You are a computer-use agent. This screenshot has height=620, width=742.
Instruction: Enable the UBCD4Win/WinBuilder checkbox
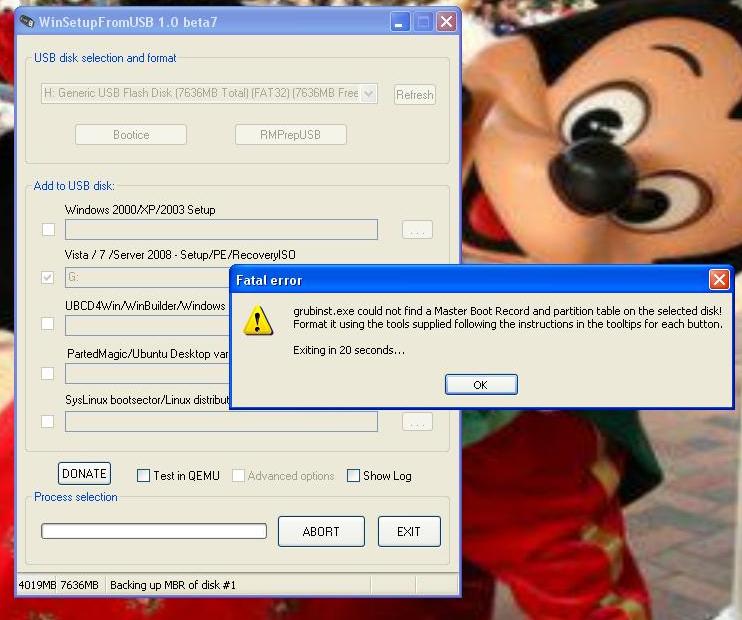[47, 324]
